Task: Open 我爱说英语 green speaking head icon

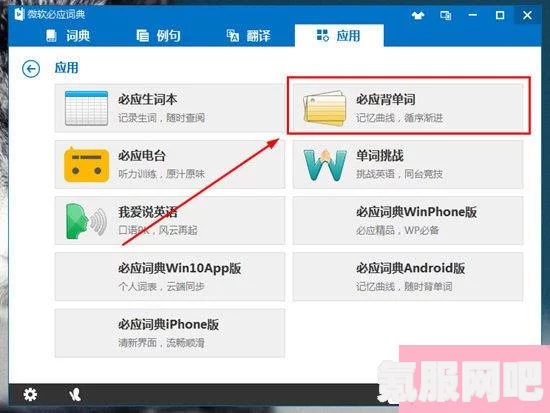Action: pos(86,221)
